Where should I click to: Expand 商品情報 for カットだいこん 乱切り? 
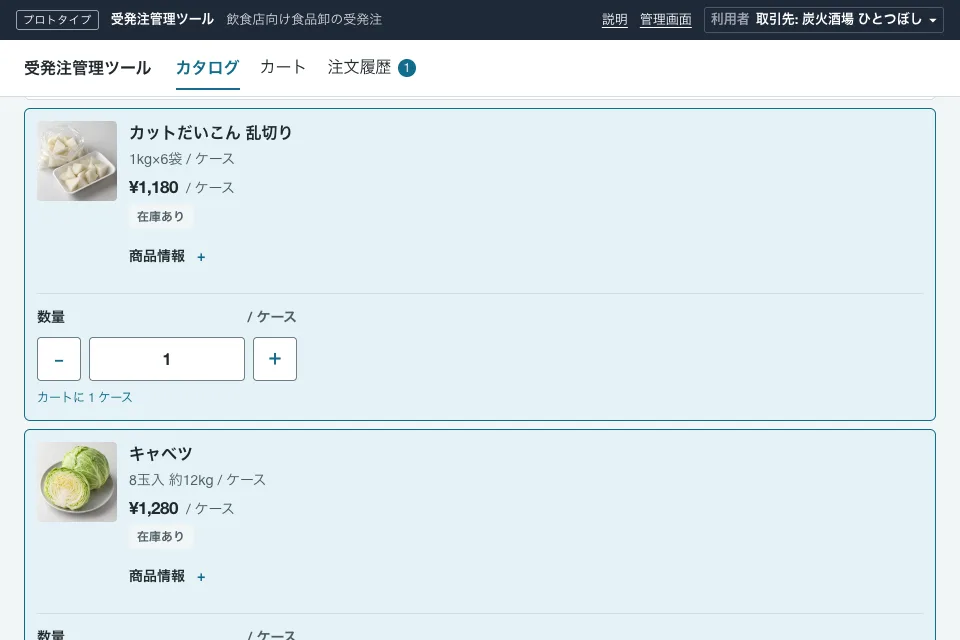167,257
